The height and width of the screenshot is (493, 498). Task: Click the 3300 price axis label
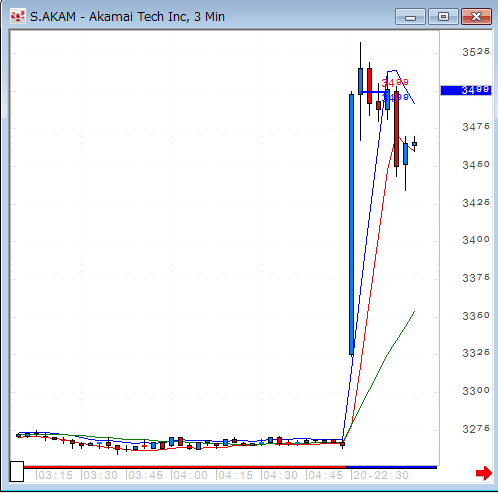click(476, 390)
